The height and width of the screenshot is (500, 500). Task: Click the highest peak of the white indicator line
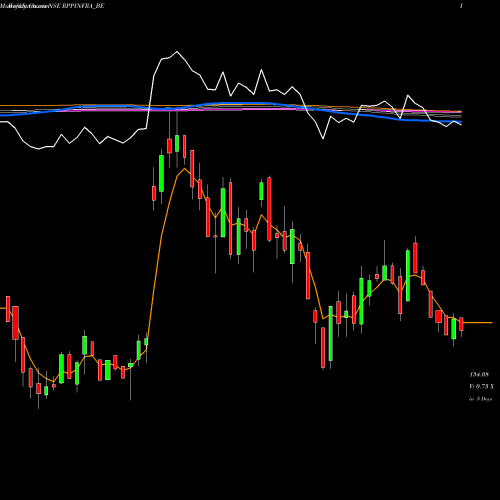[177, 52]
